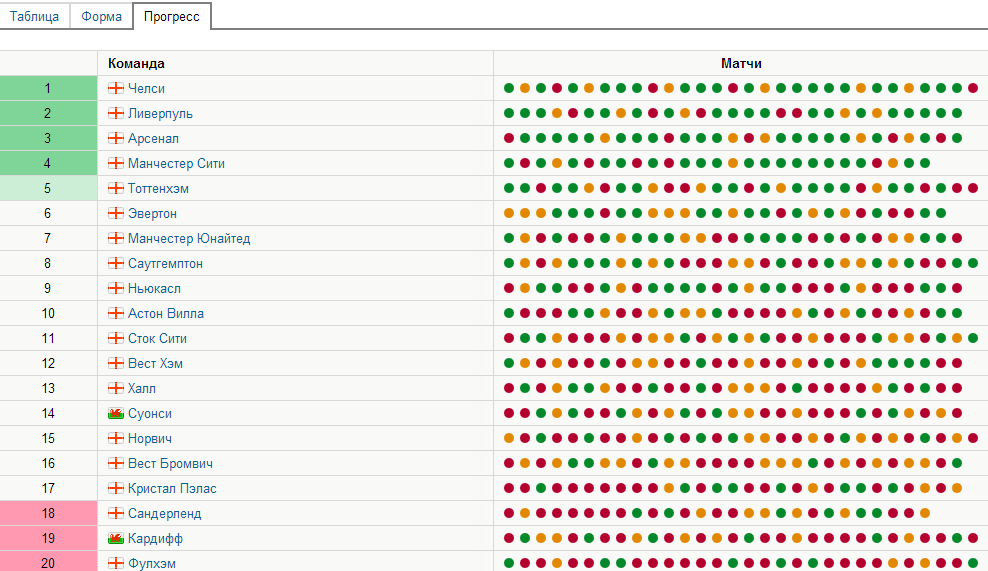Click the England flag beside Арсенал

pos(116,137)
